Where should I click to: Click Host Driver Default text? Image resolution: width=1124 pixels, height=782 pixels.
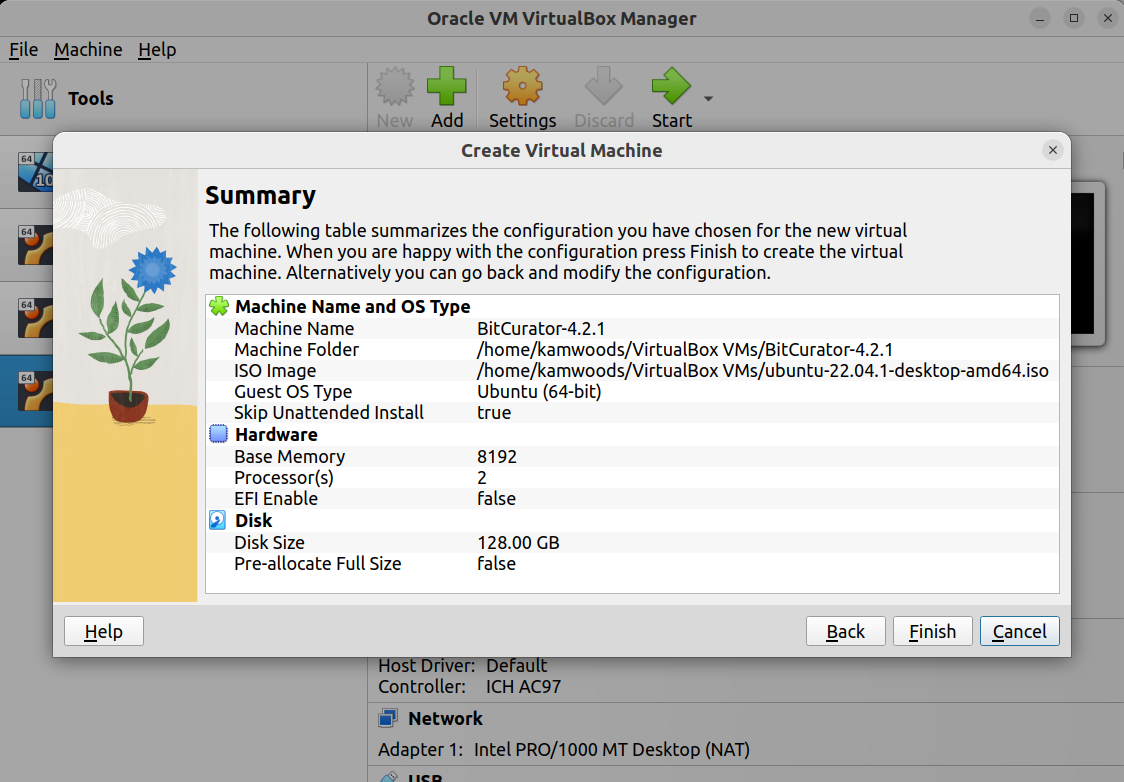pyautogui.click(x=462, y=666)
